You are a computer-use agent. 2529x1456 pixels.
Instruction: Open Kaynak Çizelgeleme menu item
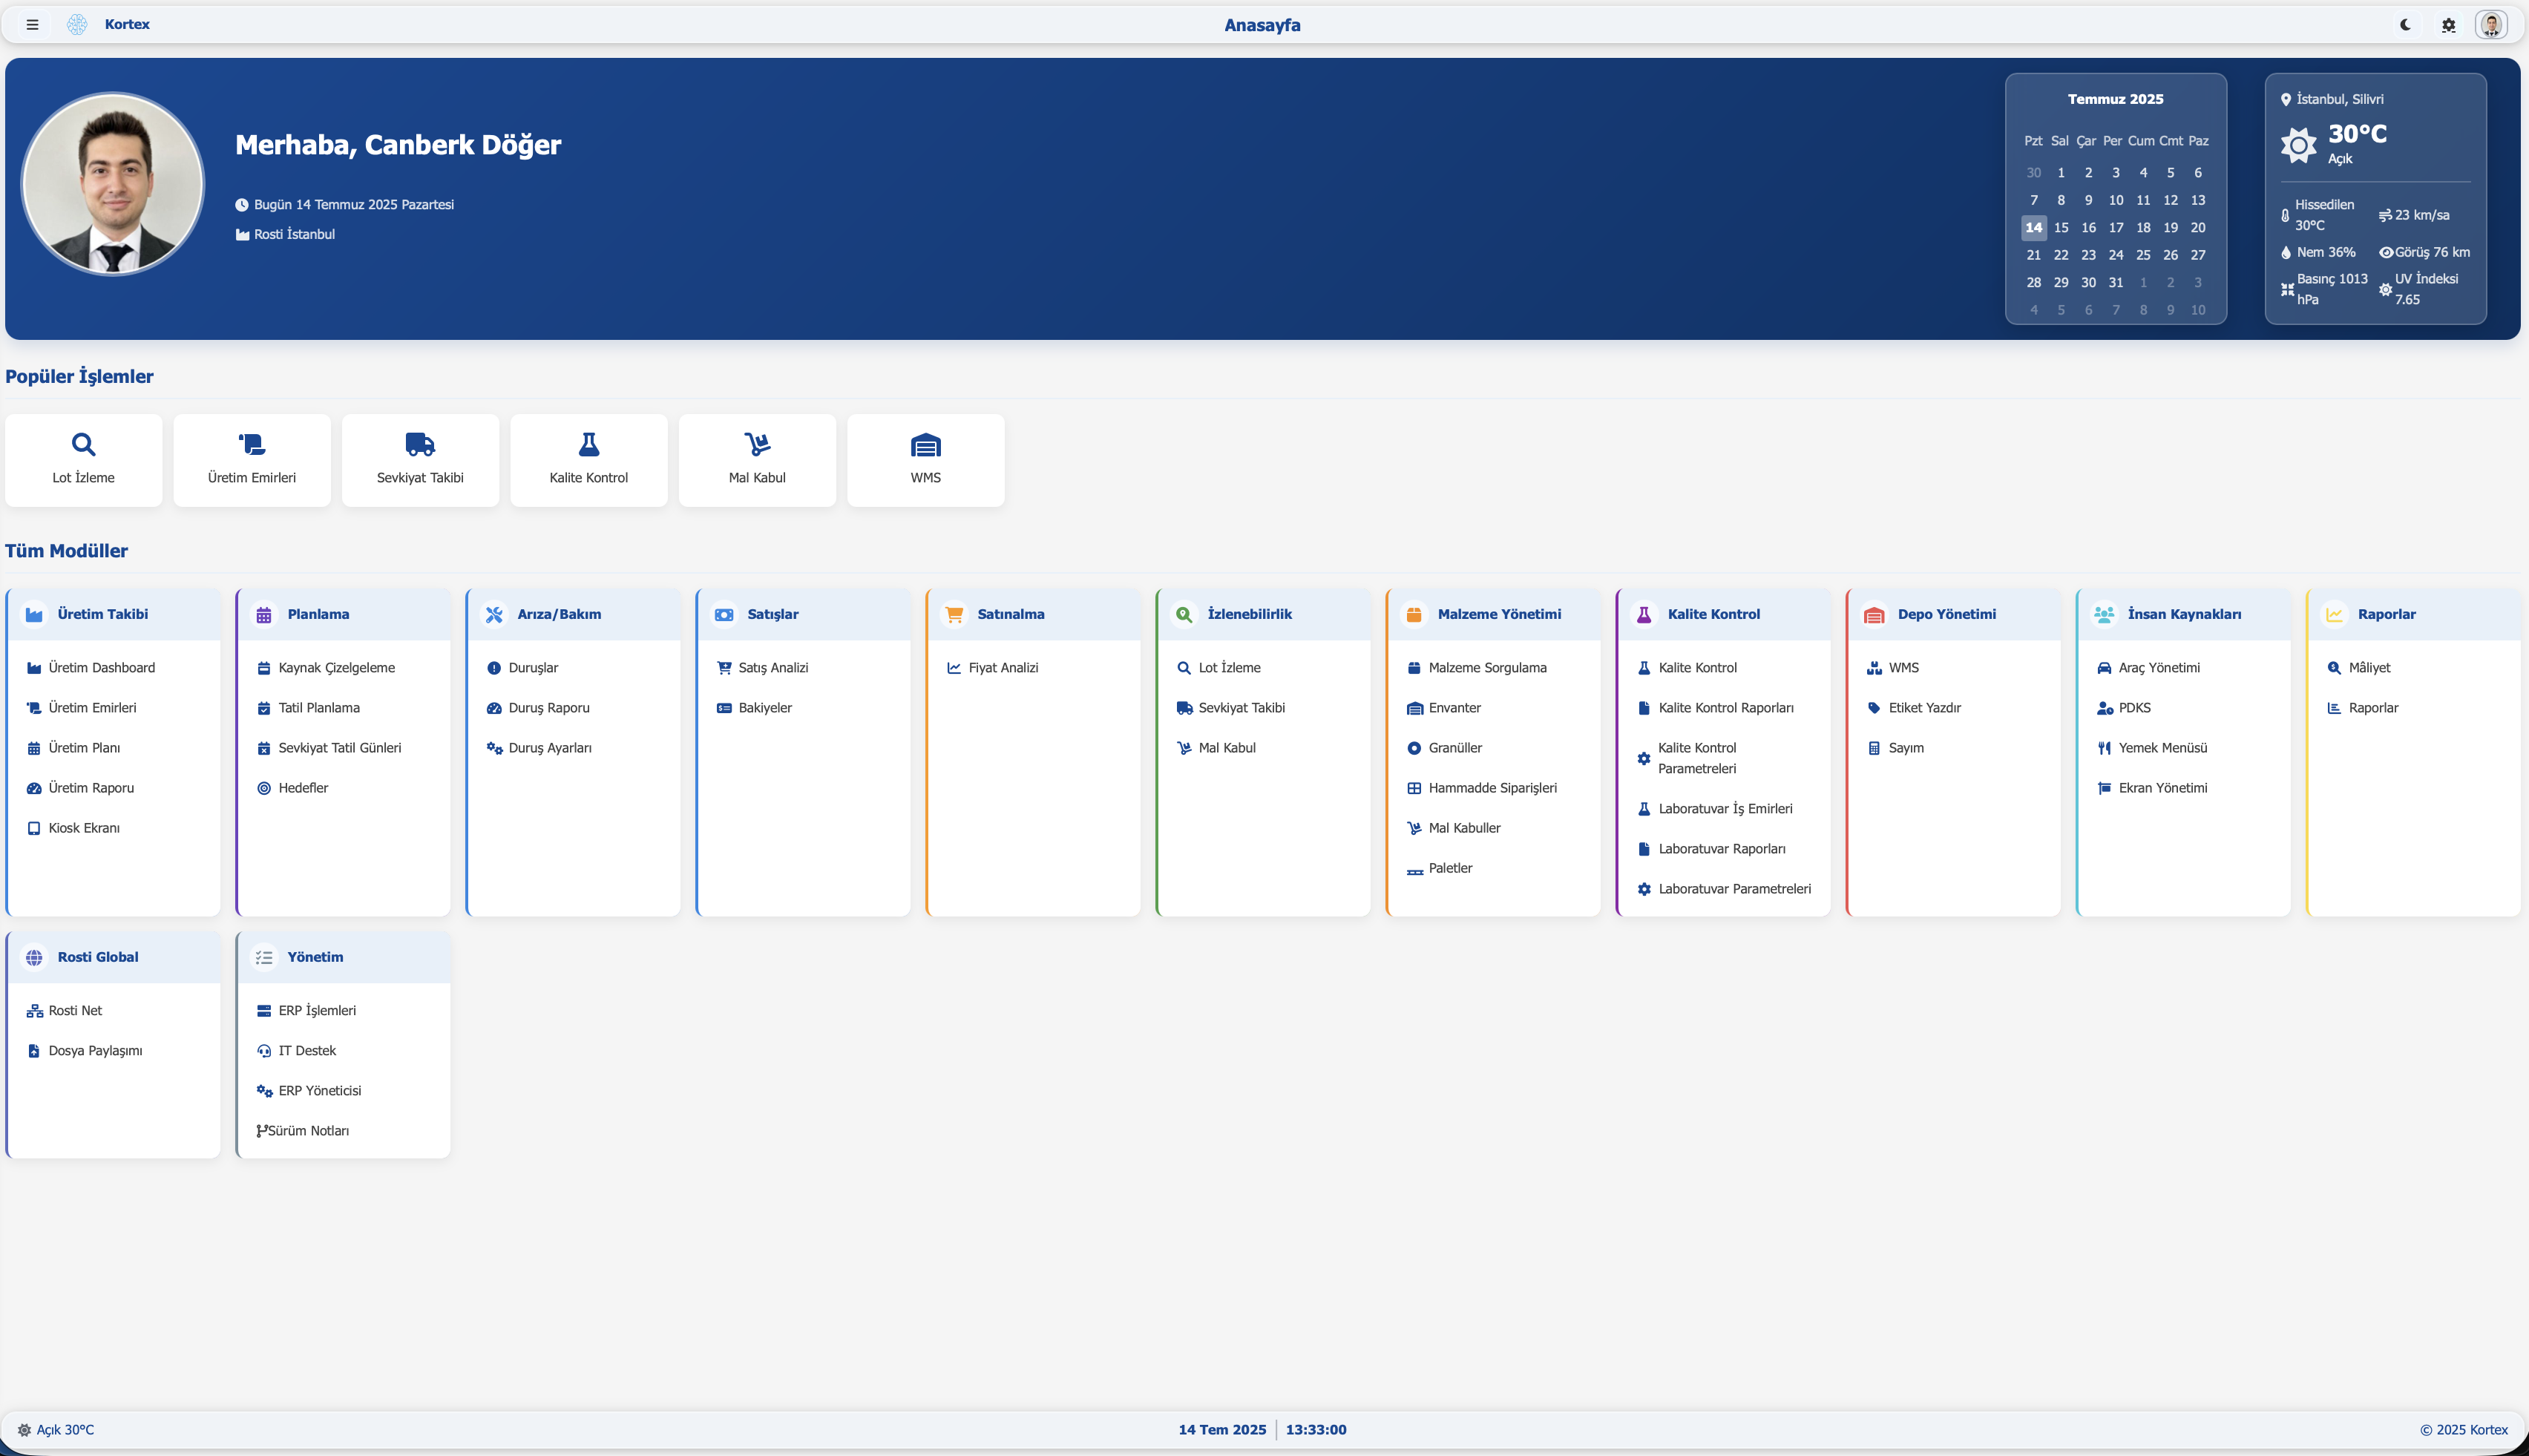[x=336, y=668]
